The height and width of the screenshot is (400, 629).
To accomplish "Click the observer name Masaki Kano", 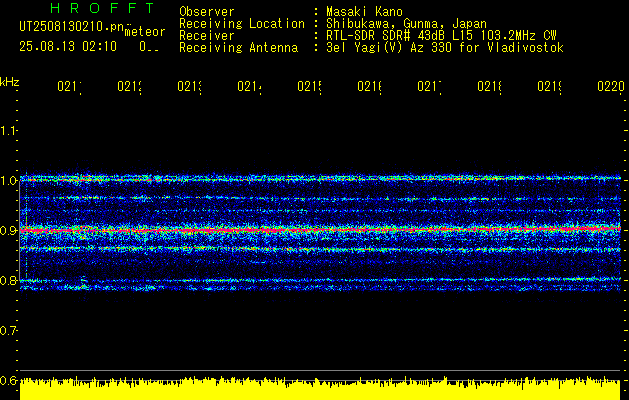I will click(364, 12).
